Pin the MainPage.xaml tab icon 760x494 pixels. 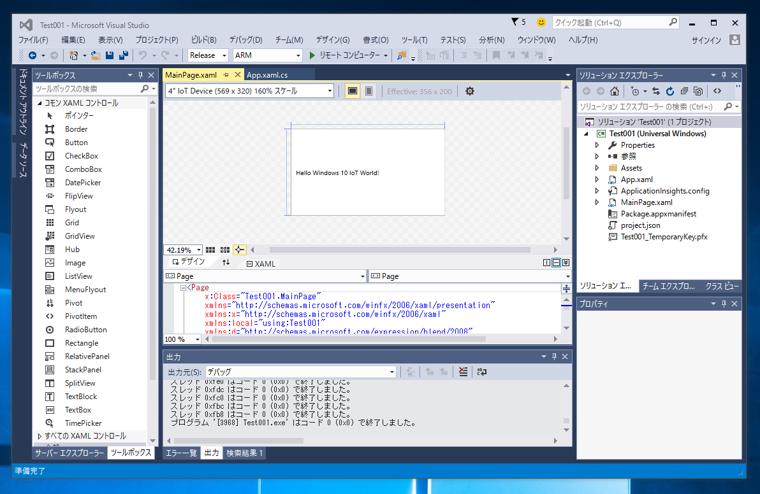[226, 75]
